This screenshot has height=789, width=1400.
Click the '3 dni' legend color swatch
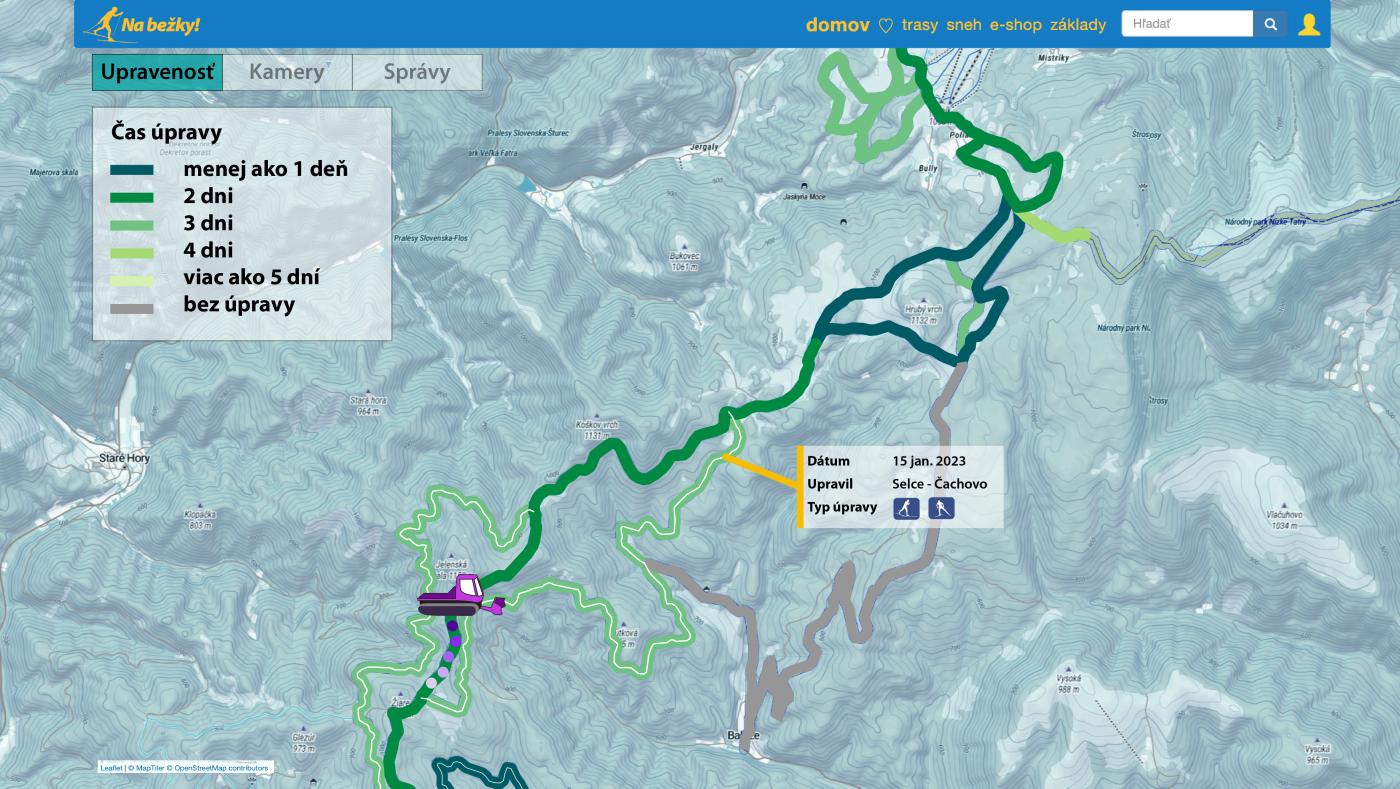132,225
